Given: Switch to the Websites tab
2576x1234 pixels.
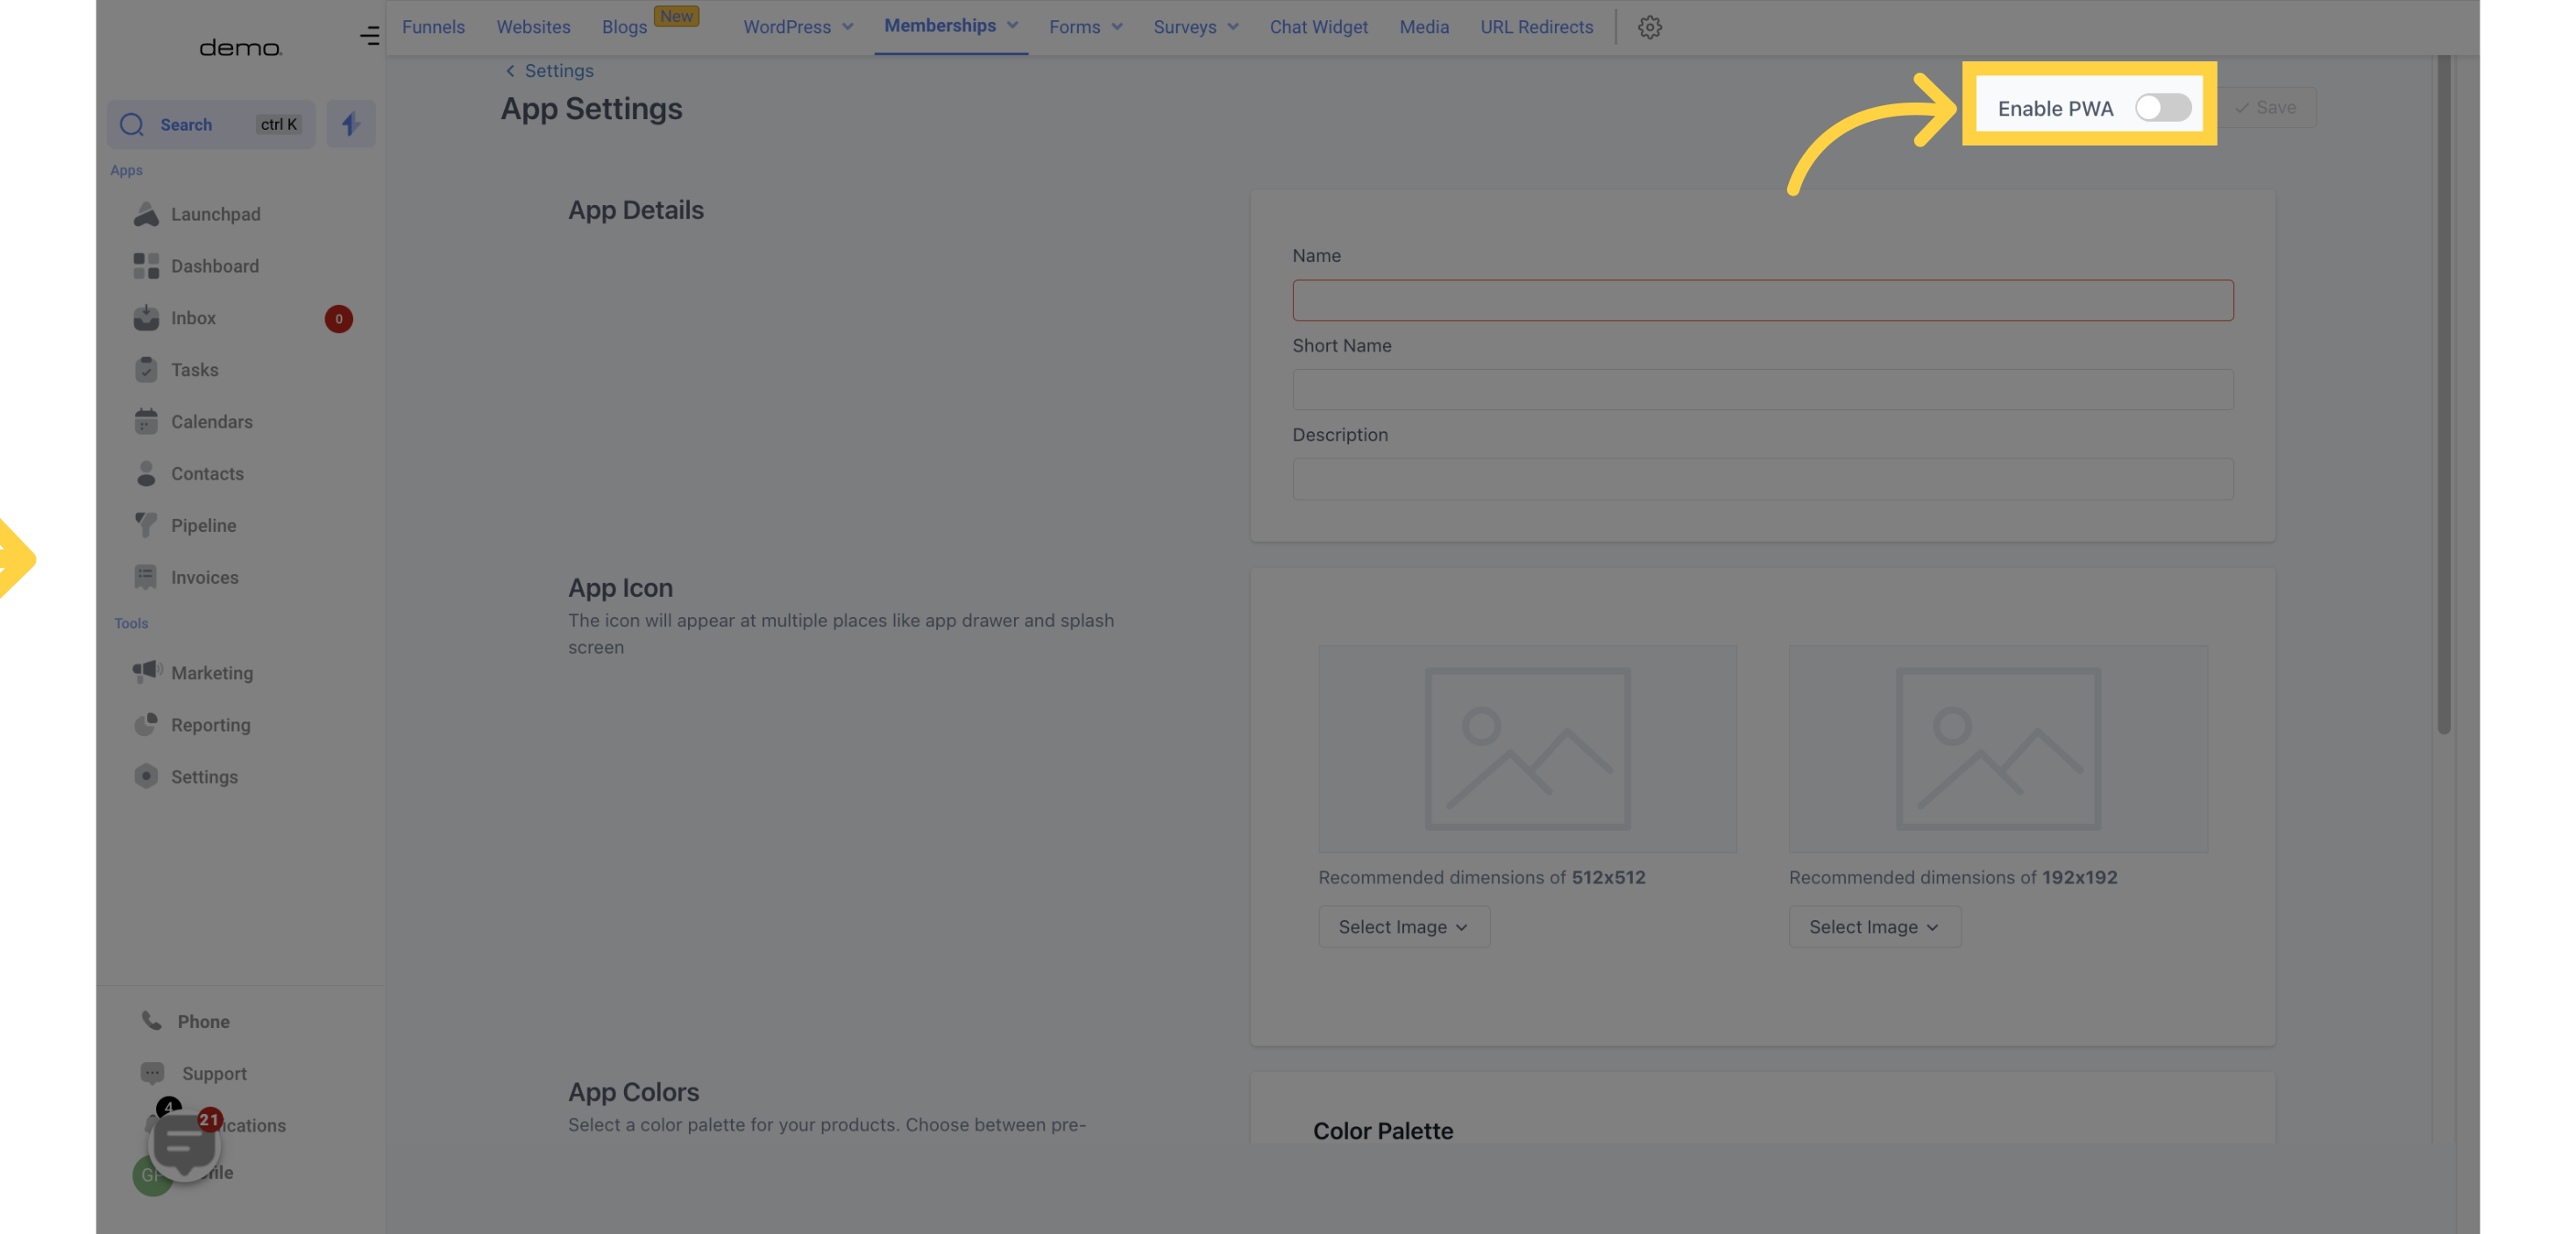Looking at the screenshot, I should 533,27.
